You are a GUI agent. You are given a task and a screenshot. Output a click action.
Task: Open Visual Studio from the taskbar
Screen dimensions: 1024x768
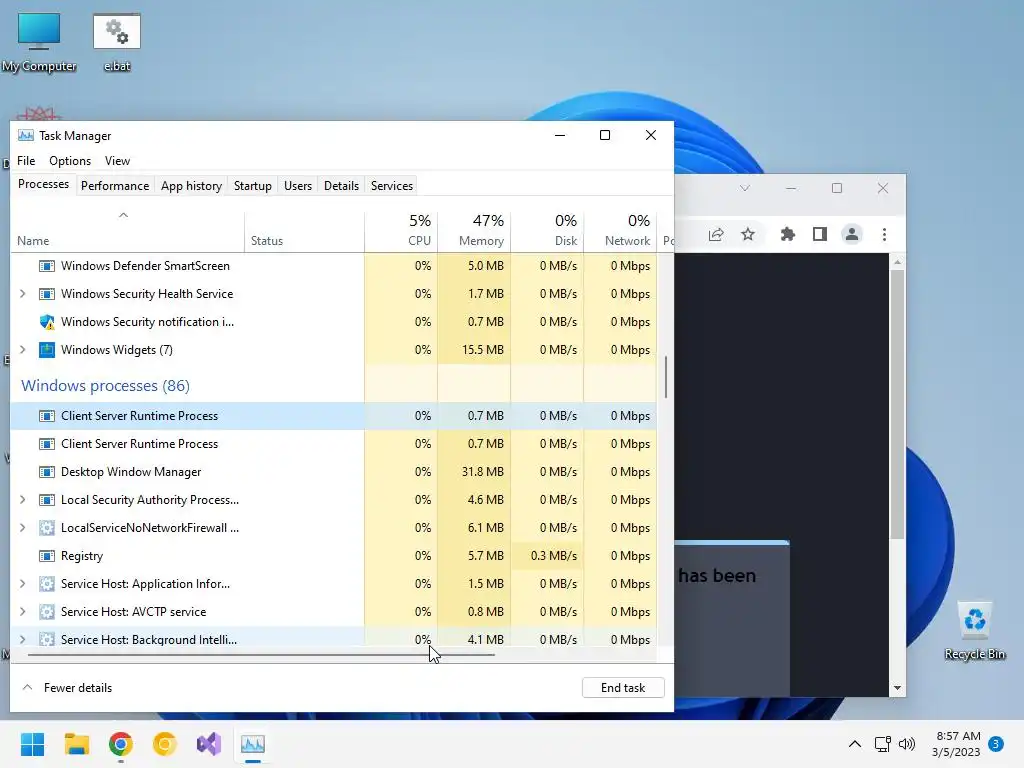click(x=209, y=744)
